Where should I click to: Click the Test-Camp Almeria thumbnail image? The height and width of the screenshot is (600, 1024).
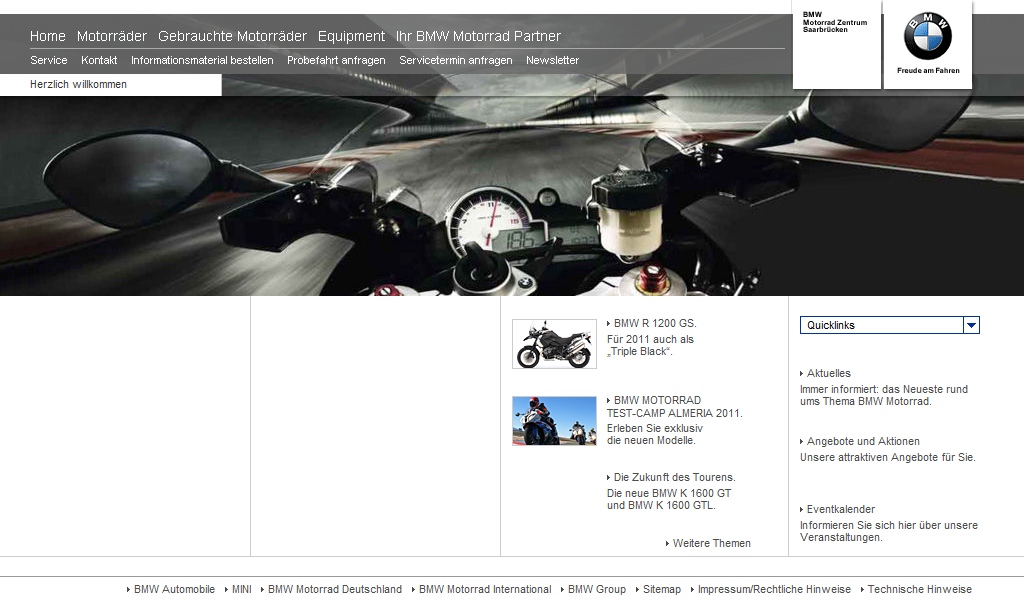click(554, 421)
